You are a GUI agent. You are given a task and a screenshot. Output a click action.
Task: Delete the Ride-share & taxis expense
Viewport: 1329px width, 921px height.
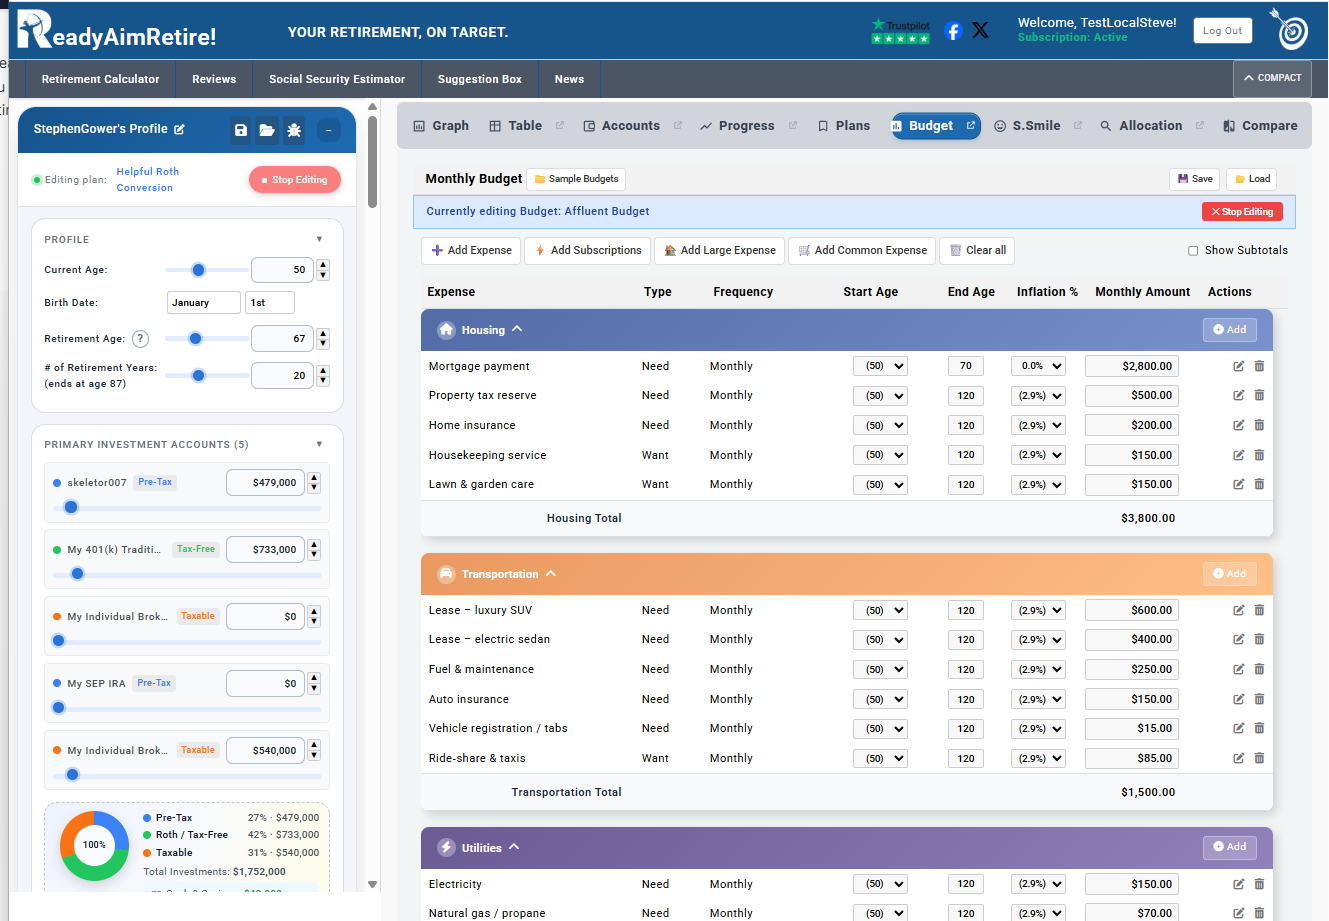(1259, 758)
